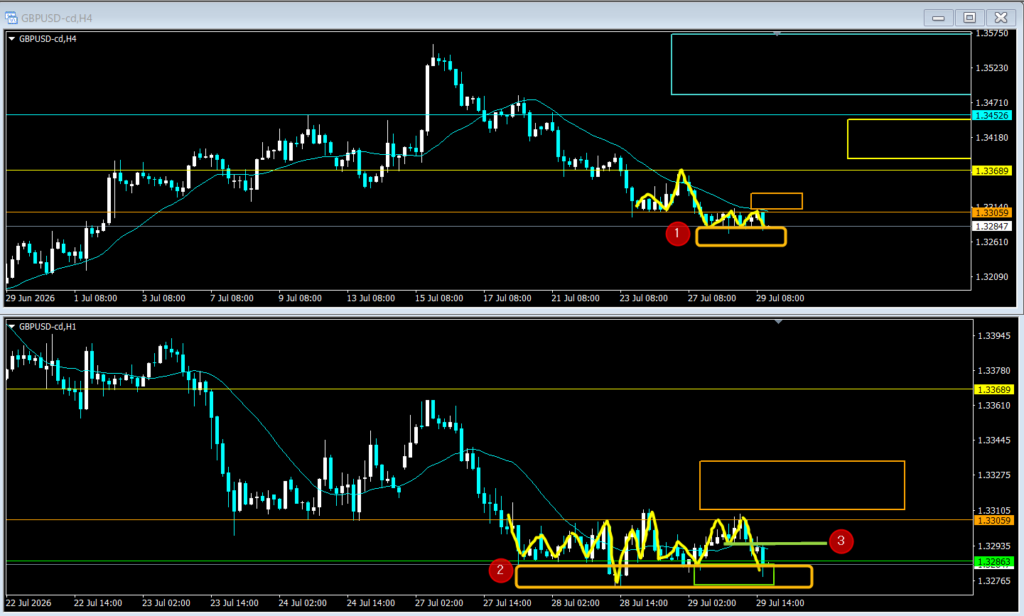Maximize the GBPUSD-cd,H4 chart window
The width and height of the screenshot is (1024, 616).
pos(970,18)
